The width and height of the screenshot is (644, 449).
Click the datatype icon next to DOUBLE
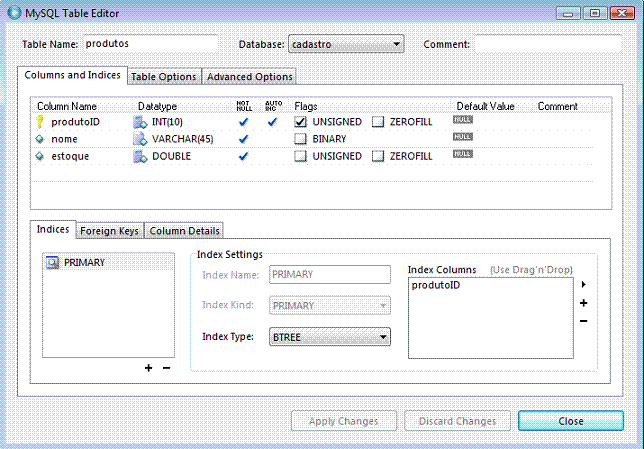click(140, 157)
